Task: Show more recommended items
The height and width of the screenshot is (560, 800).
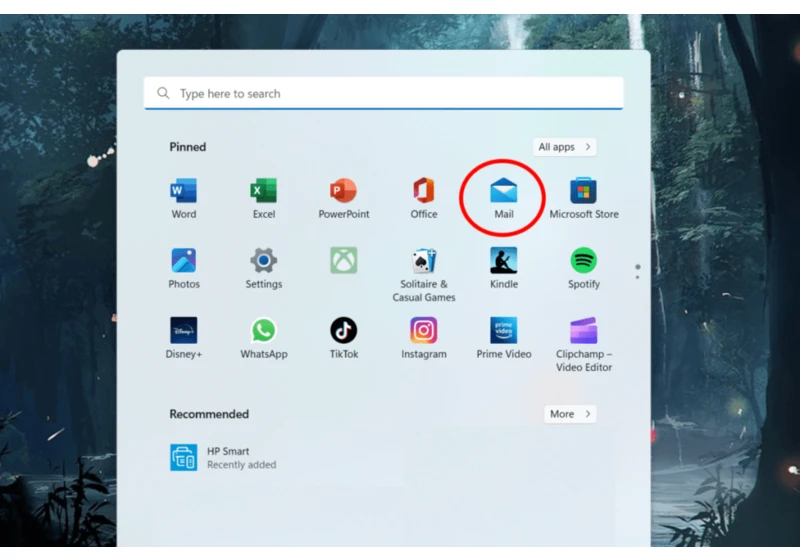Action: click(570, 414)
